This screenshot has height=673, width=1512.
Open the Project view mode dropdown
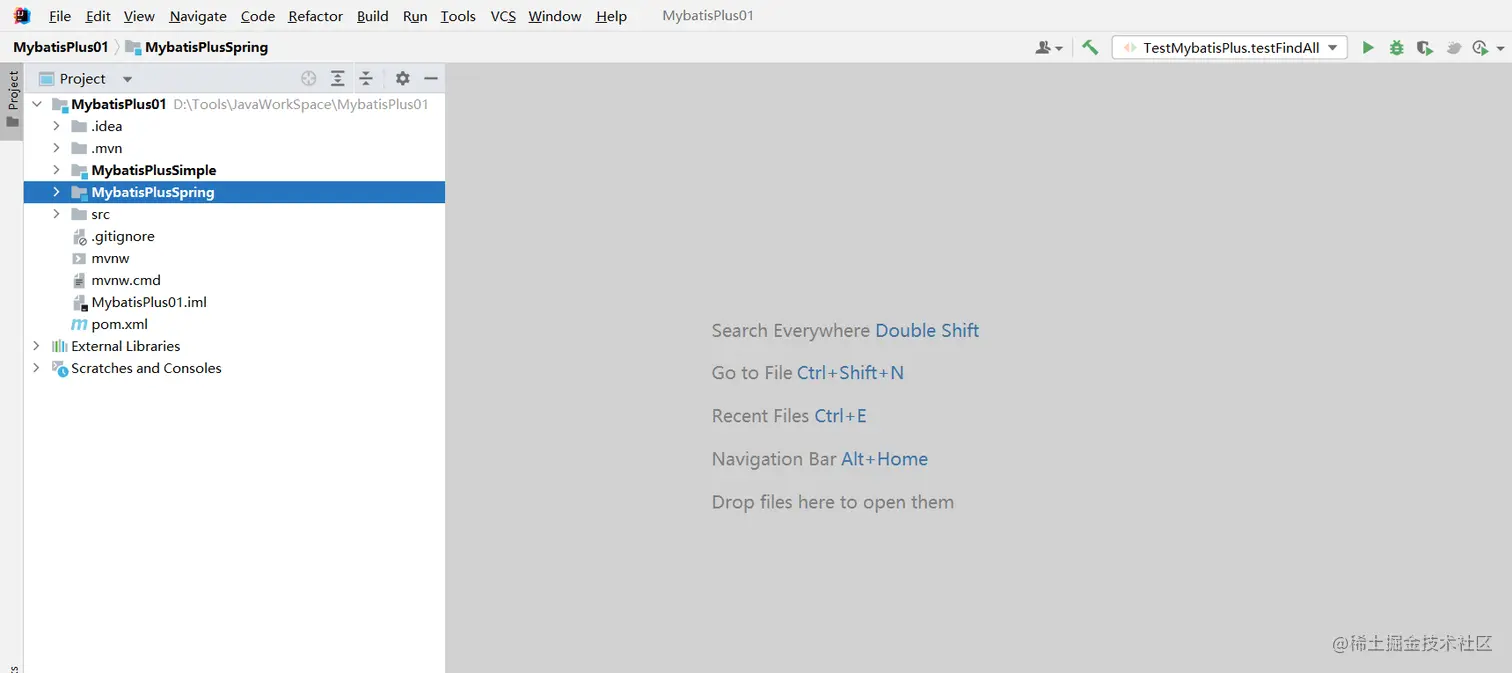[127, 79]
